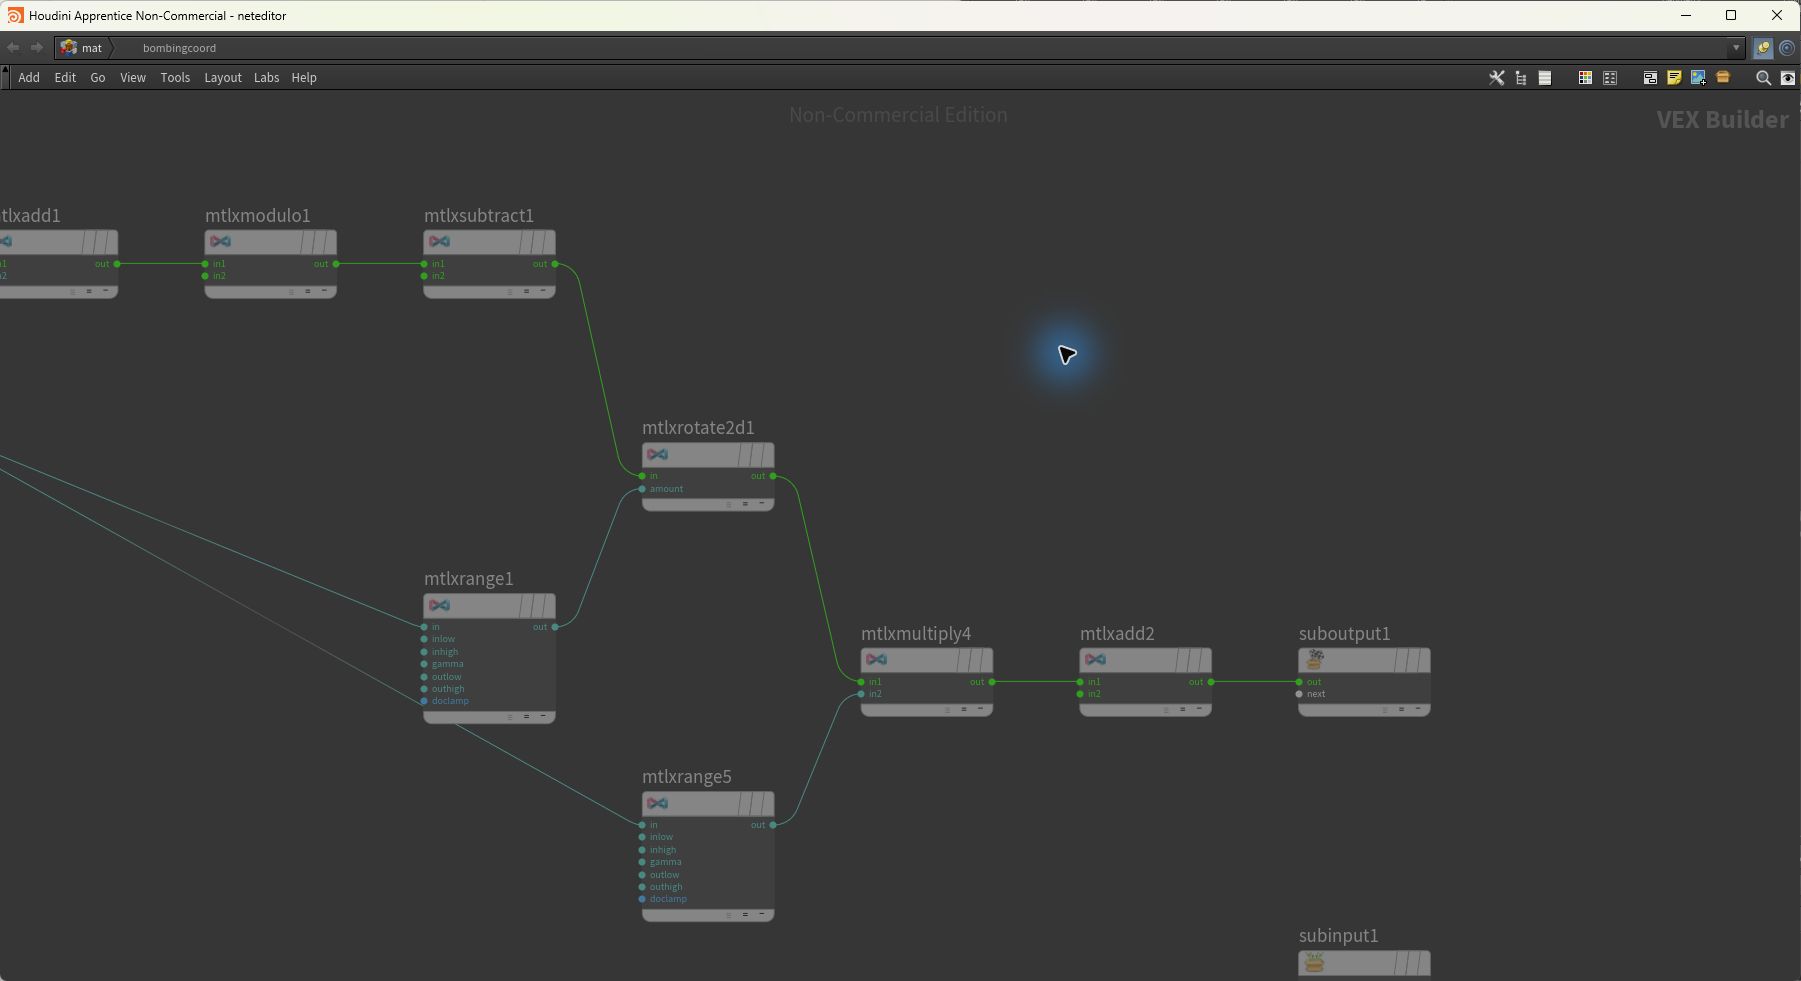Click the orange box subnet icon in toolbar

pyautogui.click(x=1723, y=77)
